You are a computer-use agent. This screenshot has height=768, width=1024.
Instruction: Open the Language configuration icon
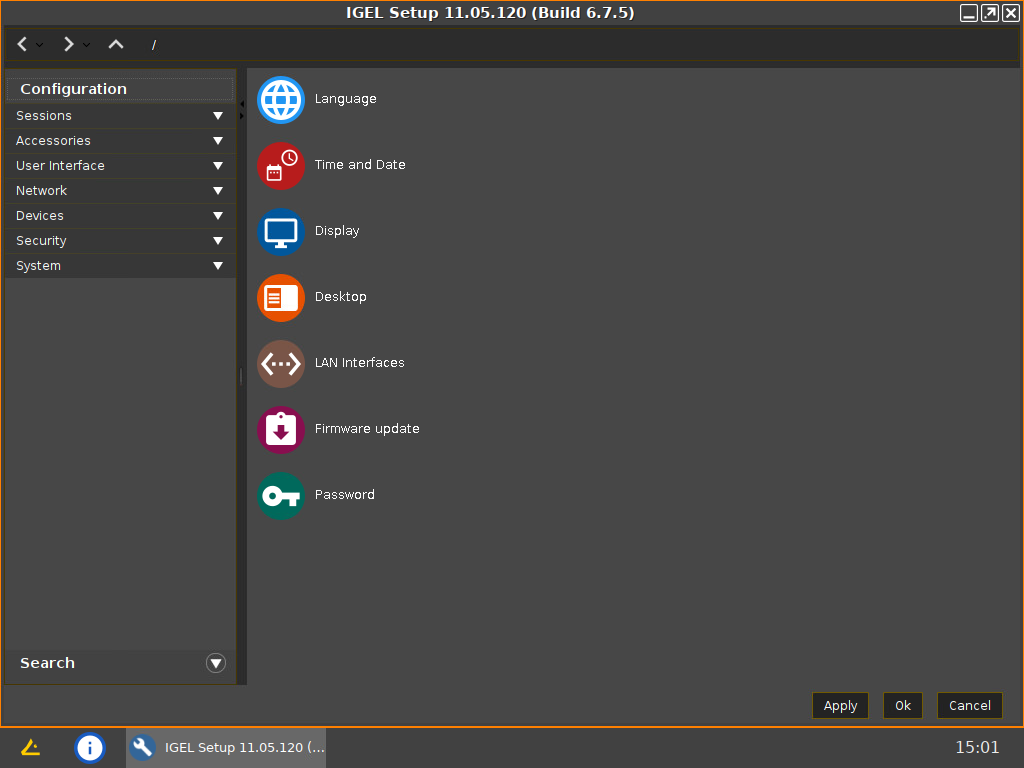pyautogui.click(x=280, y=99)
